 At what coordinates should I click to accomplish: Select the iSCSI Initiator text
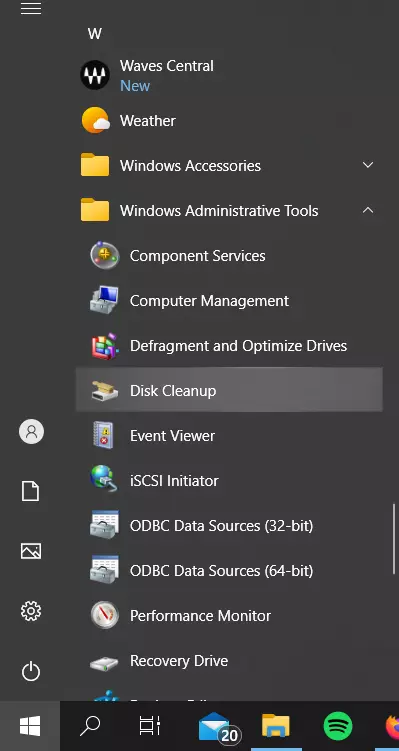click(x=174, y=481)
